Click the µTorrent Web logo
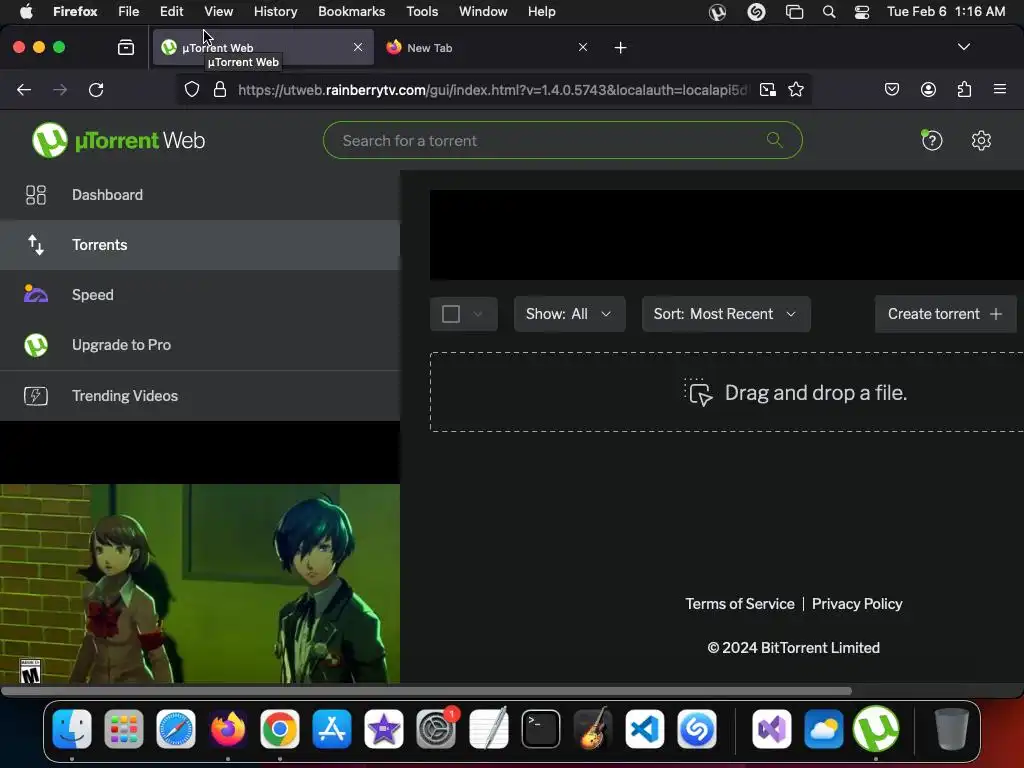The image size is (1024, 768). (118, 140)
